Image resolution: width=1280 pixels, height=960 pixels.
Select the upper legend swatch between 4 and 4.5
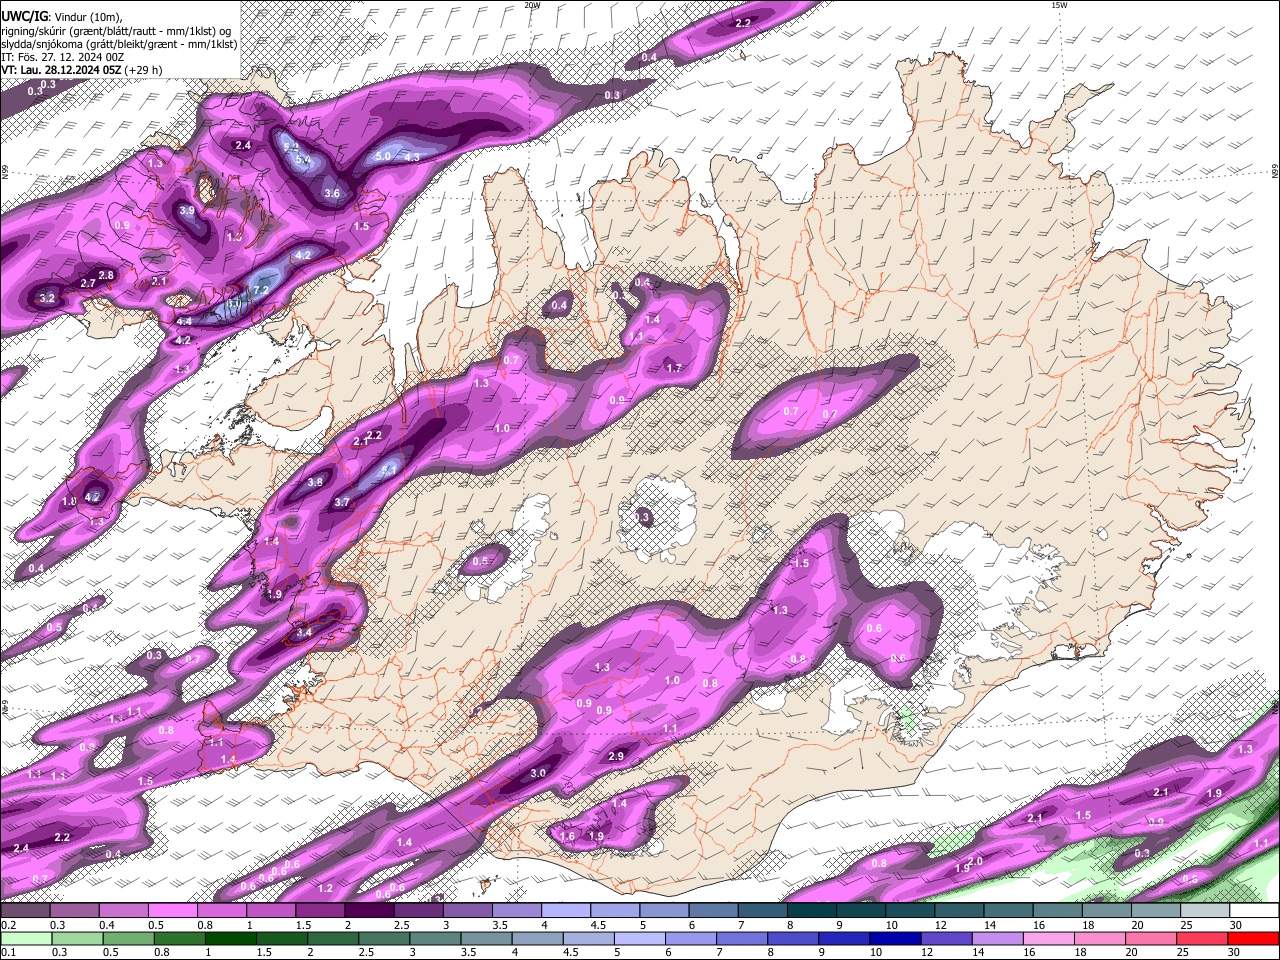[x=566, y=911]
